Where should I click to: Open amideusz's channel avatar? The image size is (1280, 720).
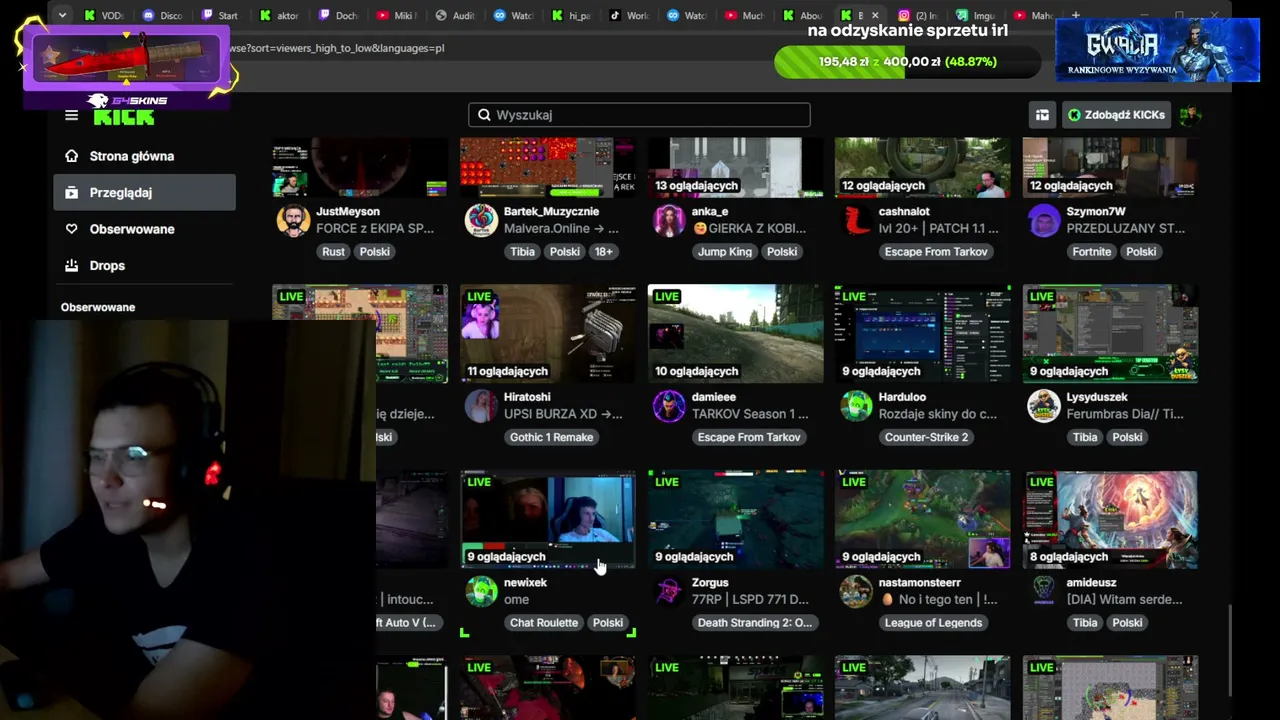click(x=1044, y=591)
